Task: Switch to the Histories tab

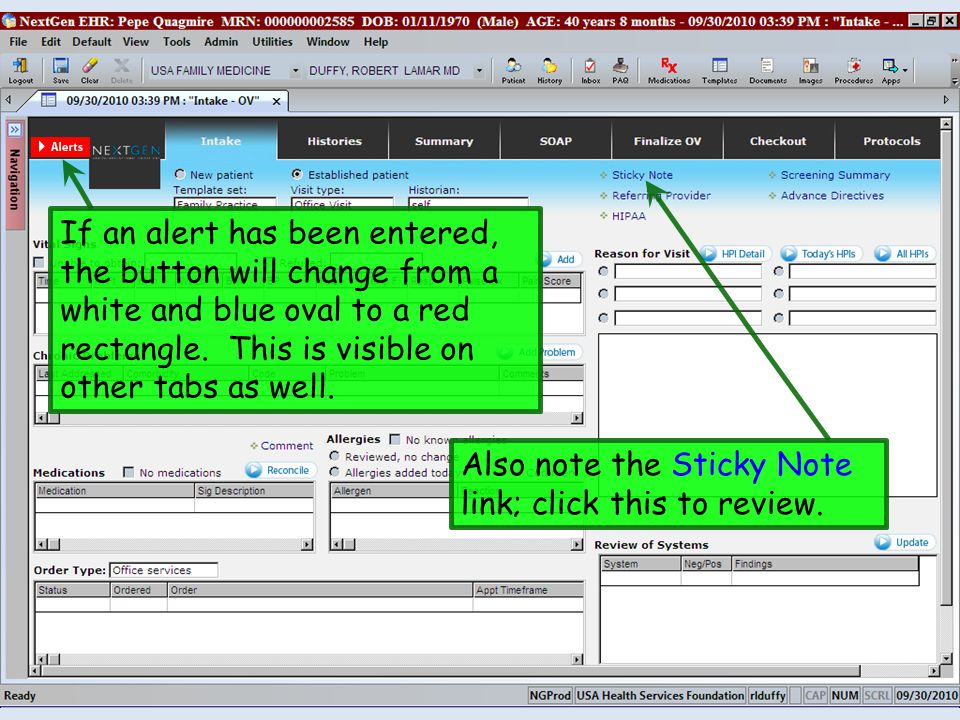Action: pyautogui.click(x=334, y=141)
